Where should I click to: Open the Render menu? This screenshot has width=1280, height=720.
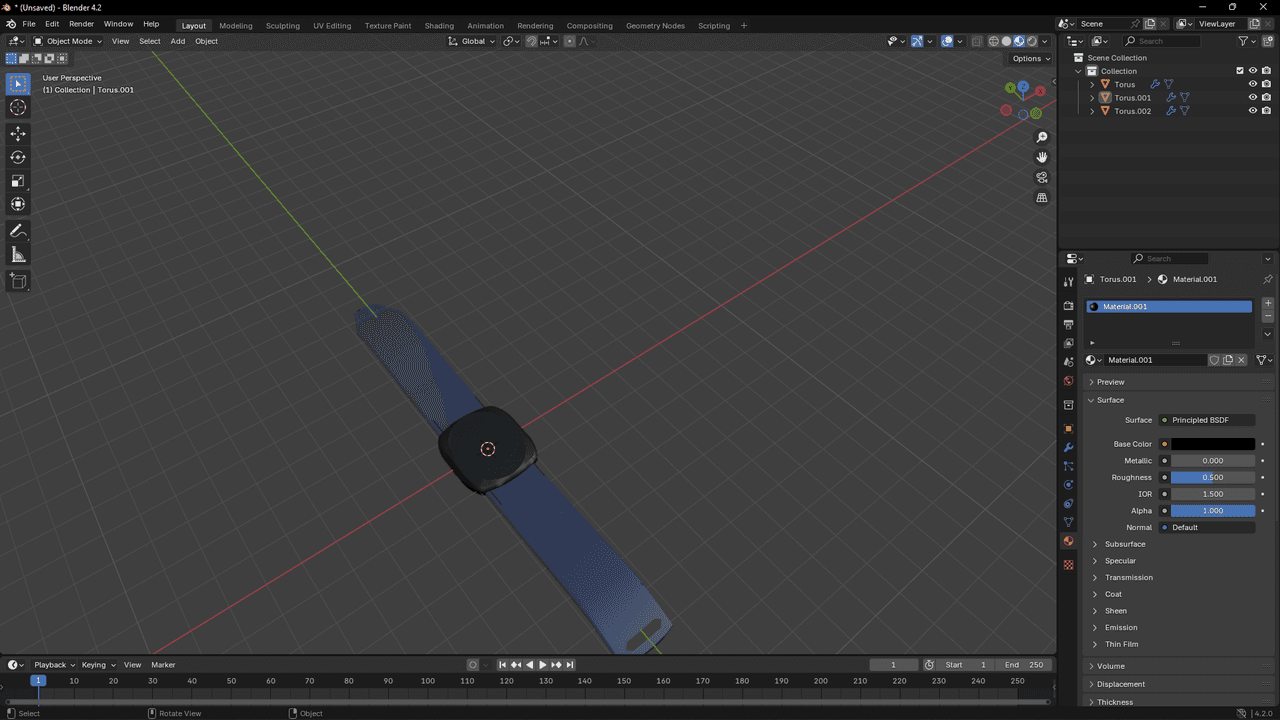[x=81, y=24]
